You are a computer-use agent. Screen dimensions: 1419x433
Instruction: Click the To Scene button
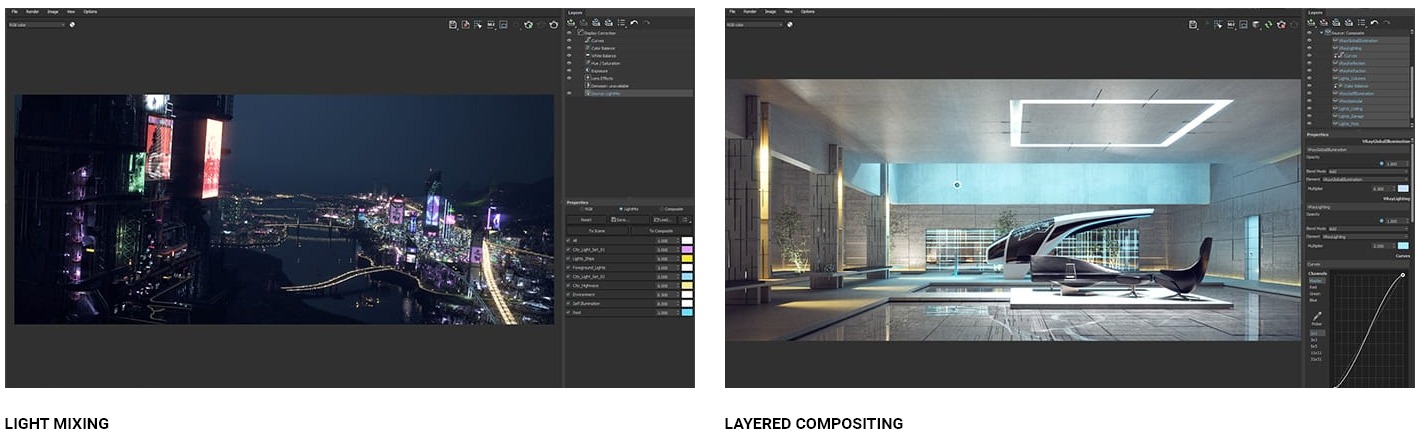[x=597, y=230]
